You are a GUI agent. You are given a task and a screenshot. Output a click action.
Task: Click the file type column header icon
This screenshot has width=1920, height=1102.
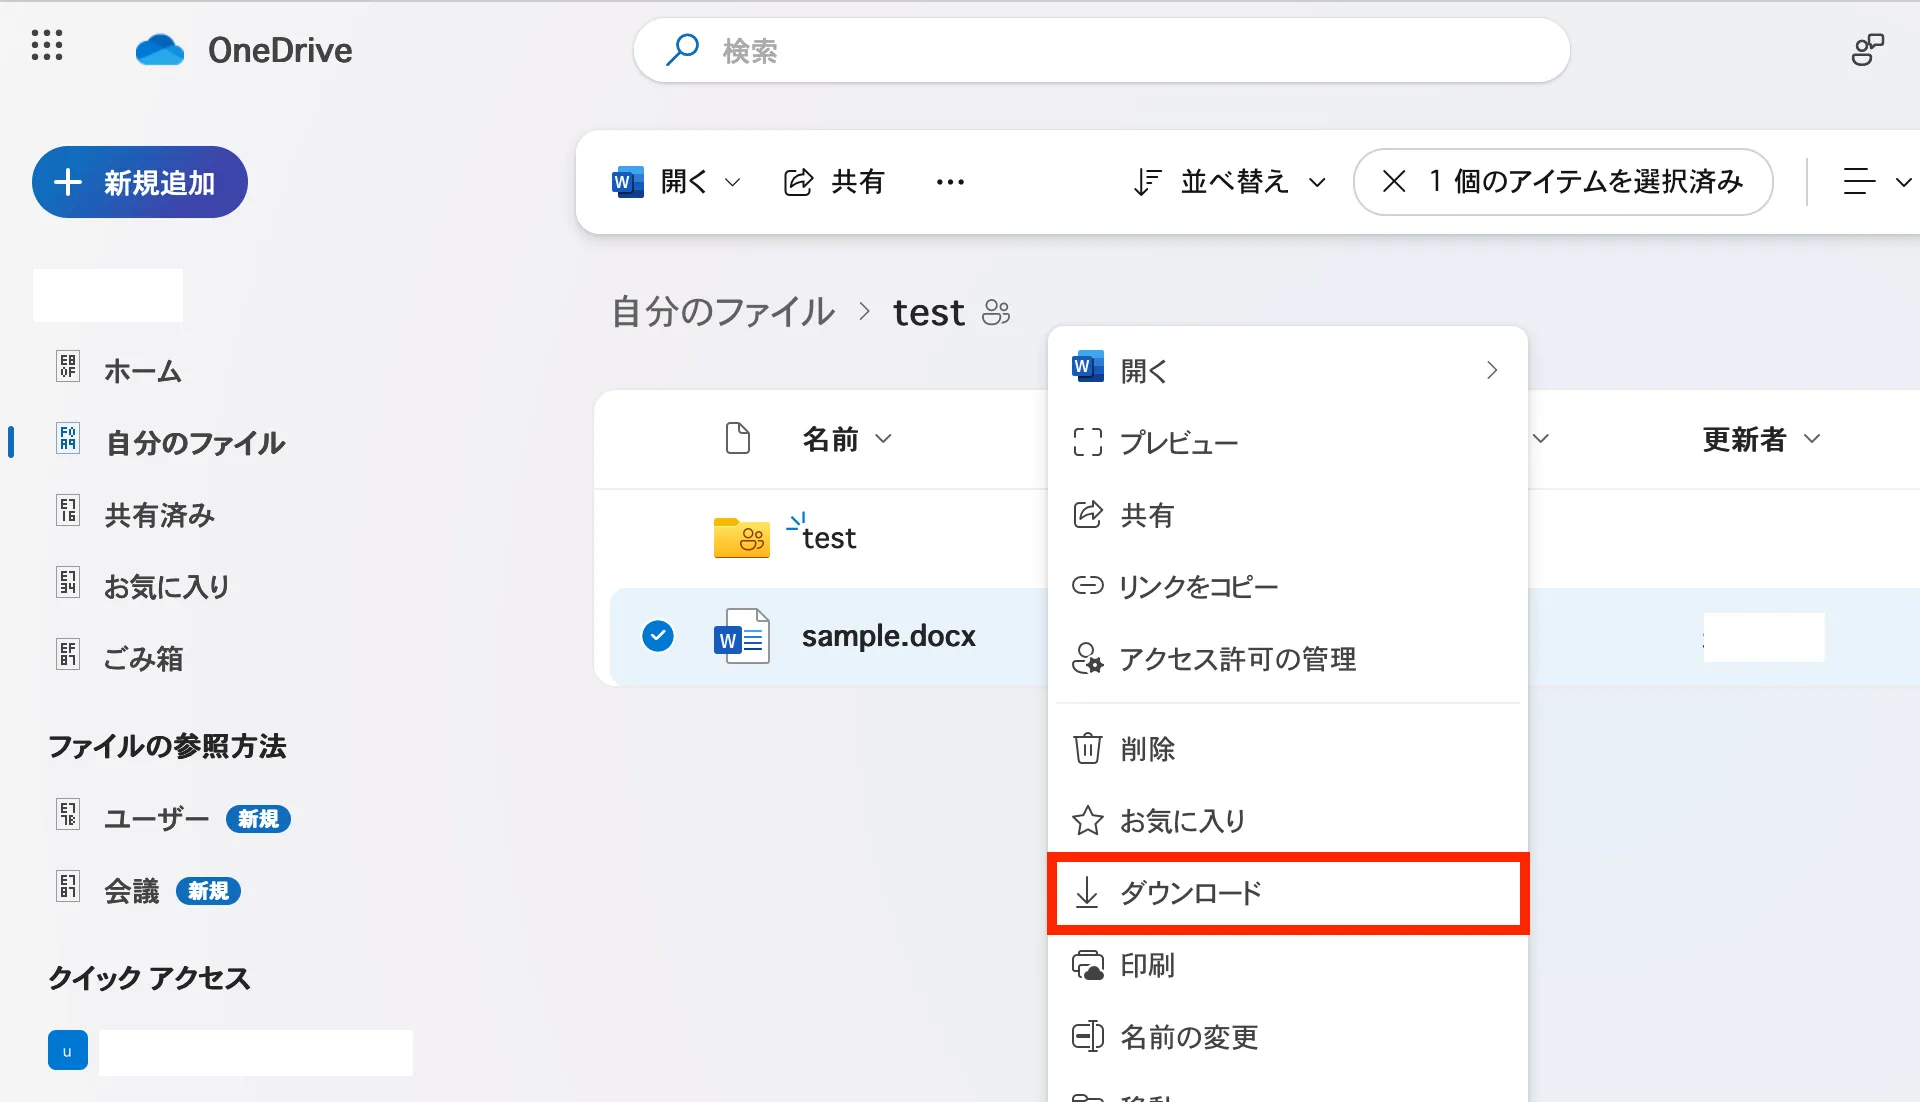[738, 439]
